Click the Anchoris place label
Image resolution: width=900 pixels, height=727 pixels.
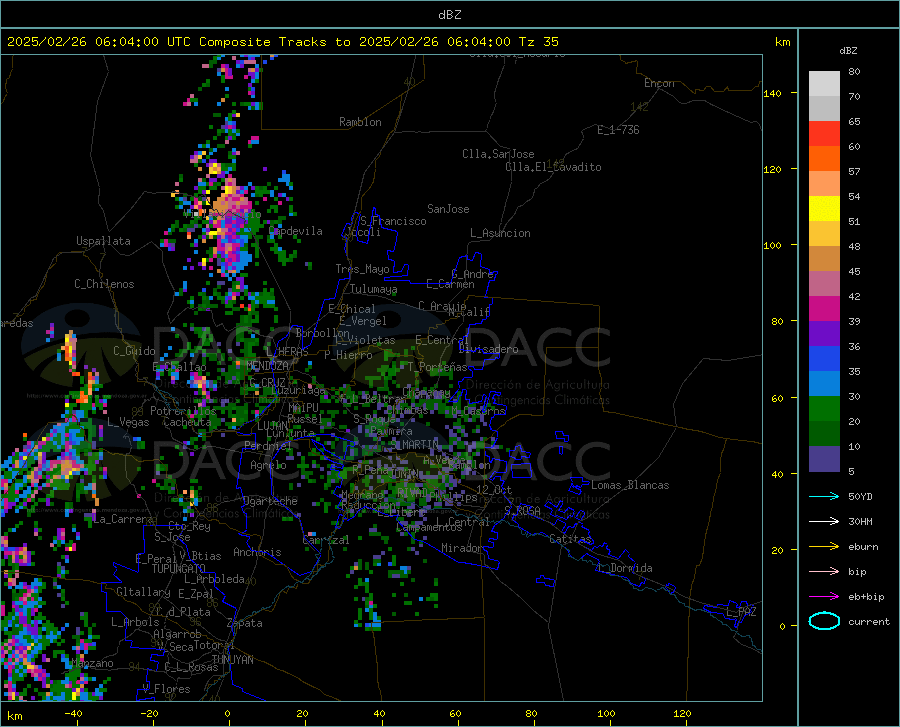pyautogui.click(x=257, y=552)
